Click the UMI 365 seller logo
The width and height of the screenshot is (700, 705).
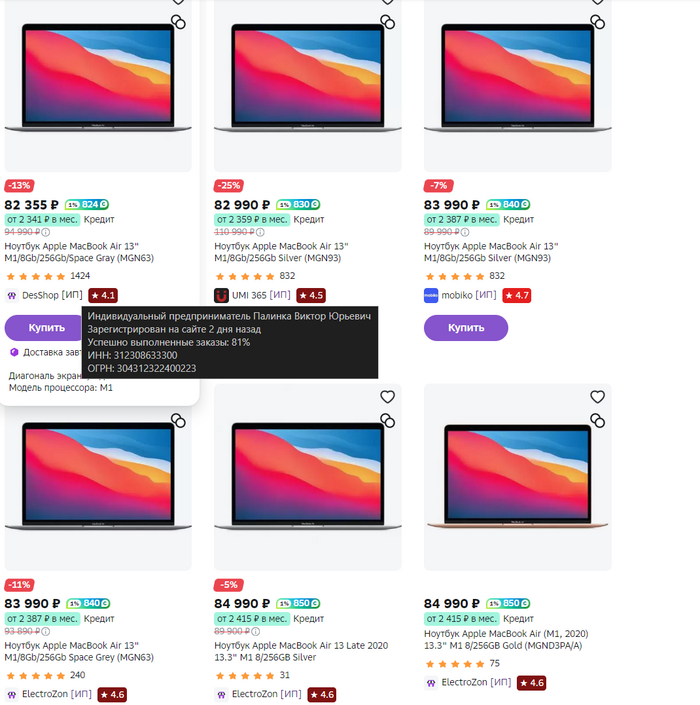click(x=221, y=295)
